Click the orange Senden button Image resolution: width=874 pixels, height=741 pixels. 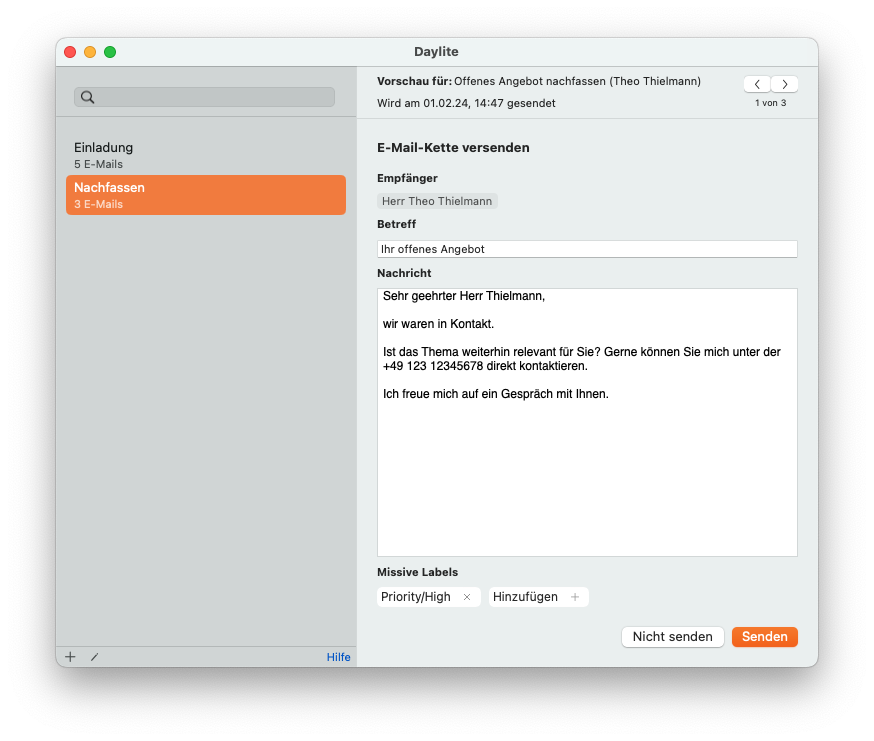764,637
